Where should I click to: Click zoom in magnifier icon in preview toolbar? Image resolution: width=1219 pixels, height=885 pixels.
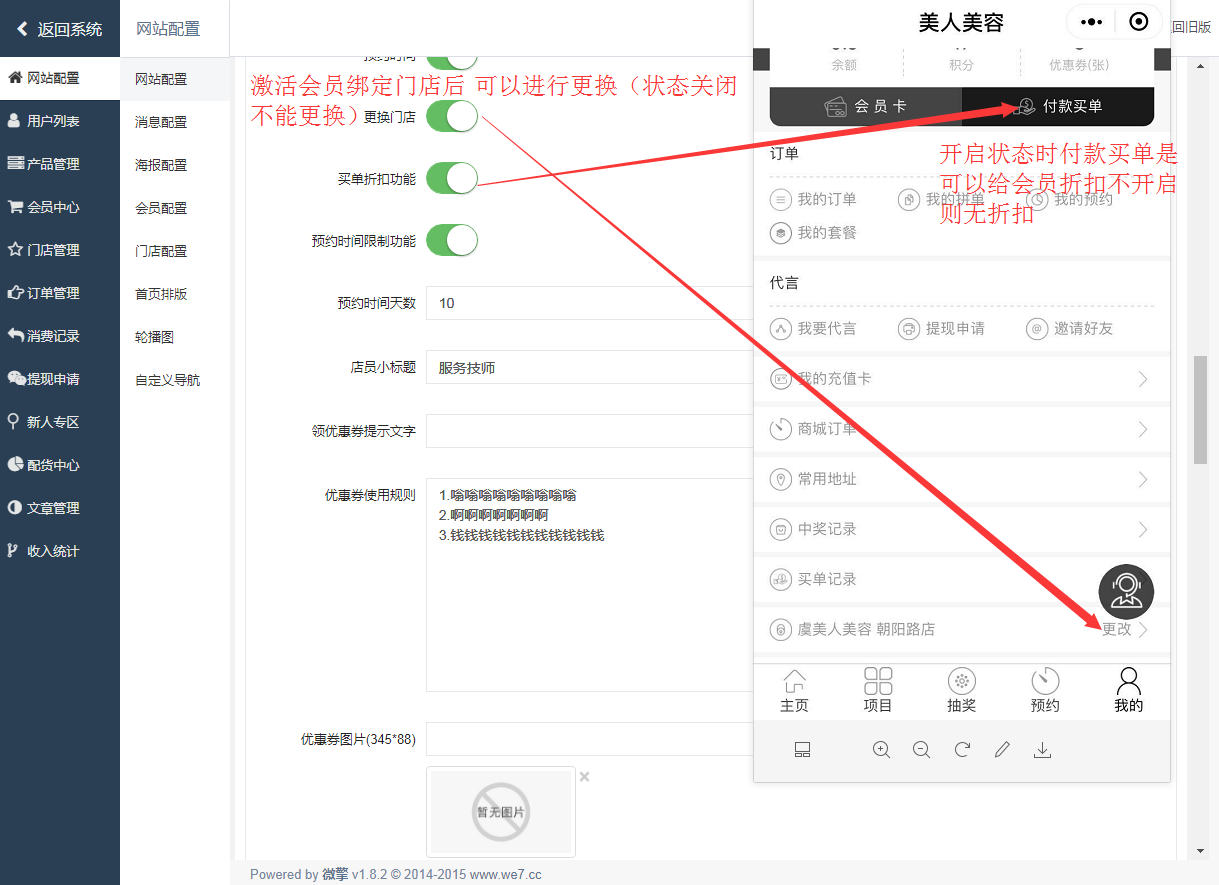click(x=881, y=750)
